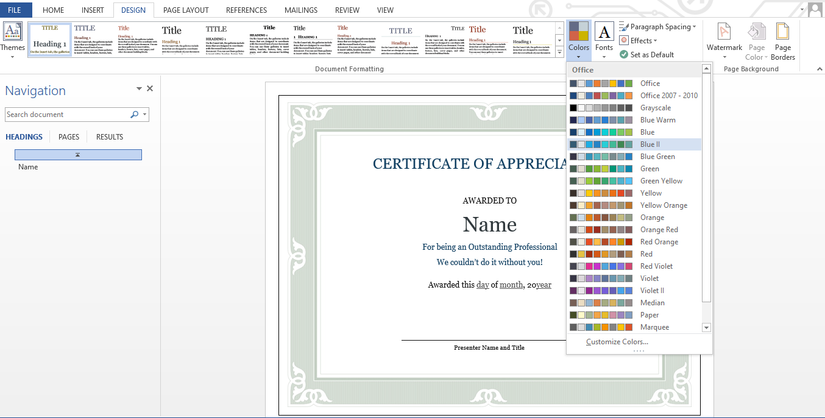Click the Set as Default checkmark
The image size is (825, 418).
tap(624, 54)
